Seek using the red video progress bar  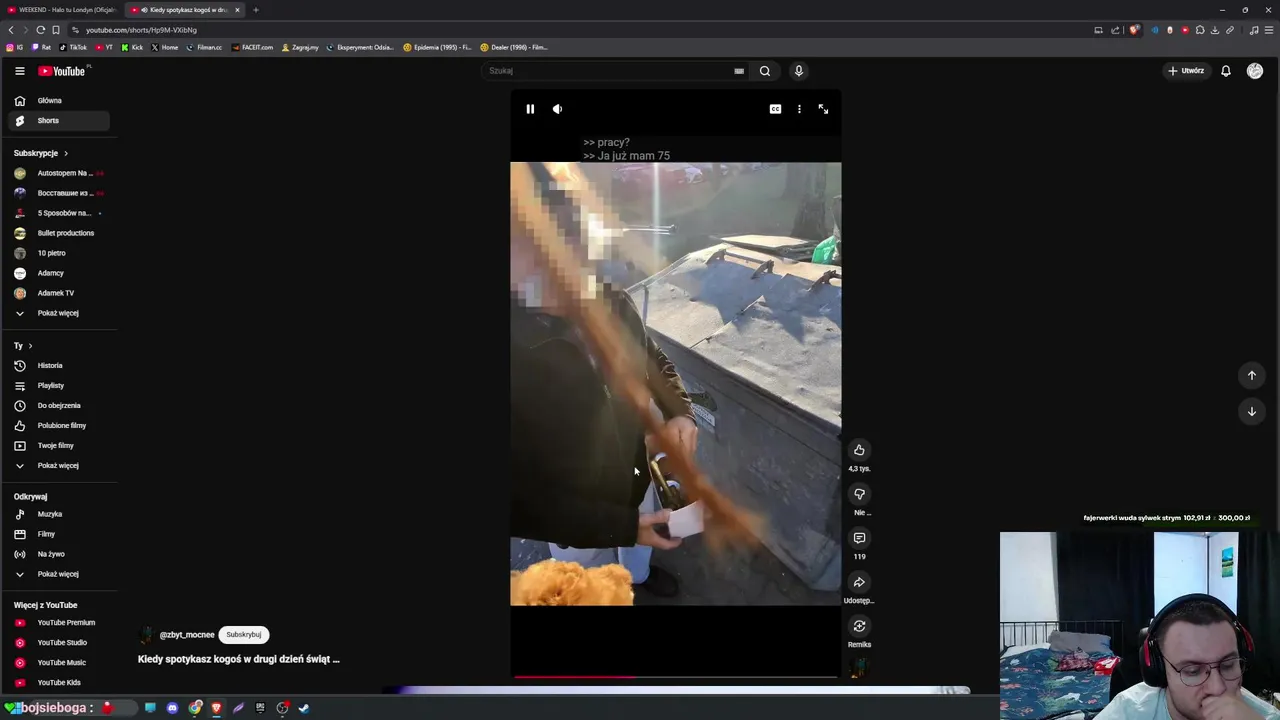[x=675, y=677]
